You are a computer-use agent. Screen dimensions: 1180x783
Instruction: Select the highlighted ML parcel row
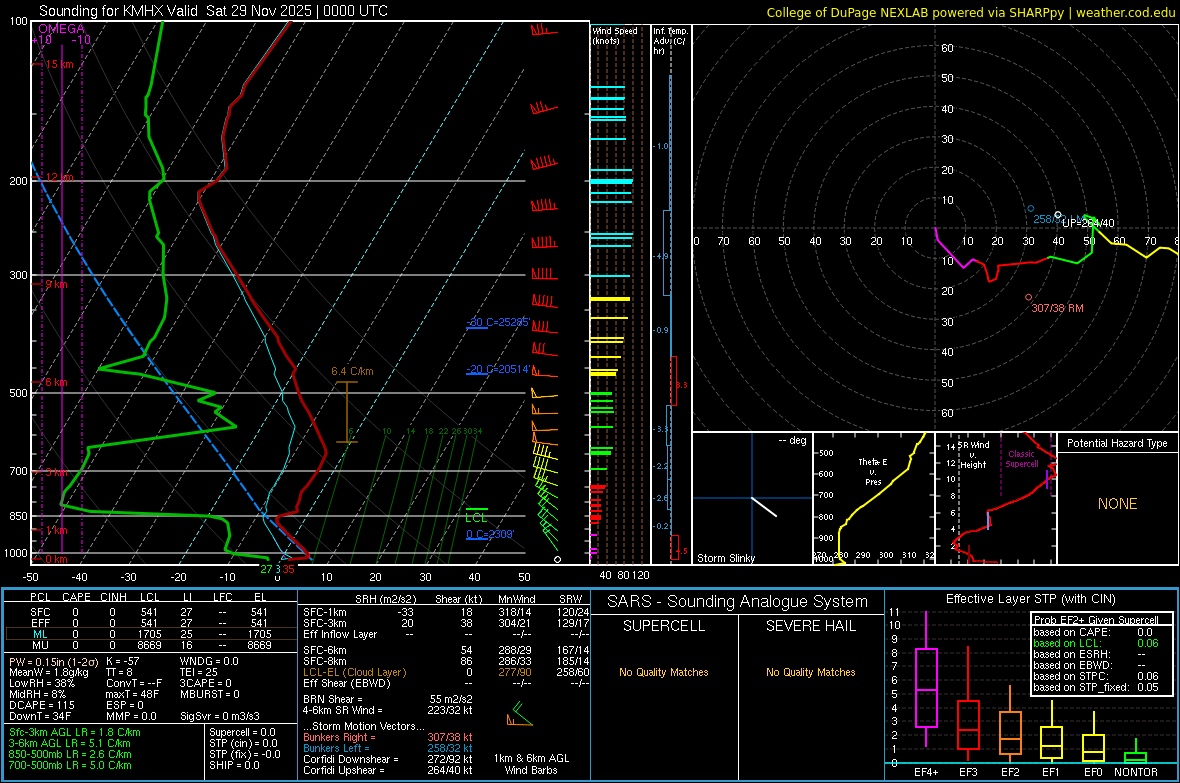(151, 634)
